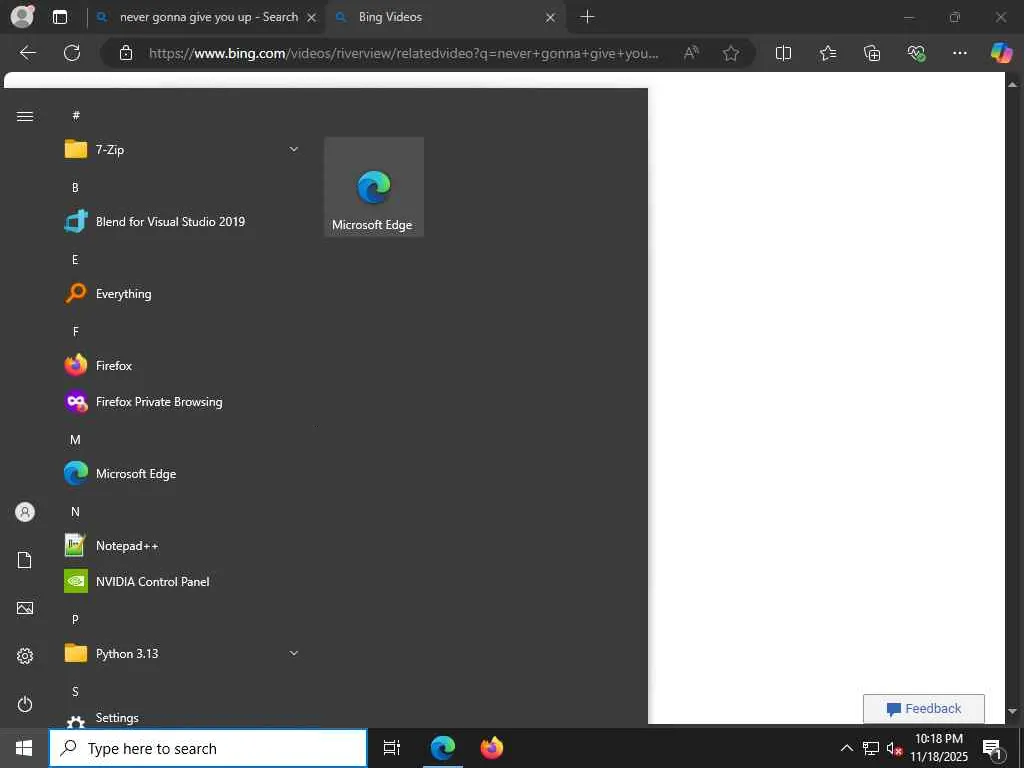Viewport: 1024px width, 768px height.
Task: Switch to Edge on the taskbar
Action: [443, 748]
